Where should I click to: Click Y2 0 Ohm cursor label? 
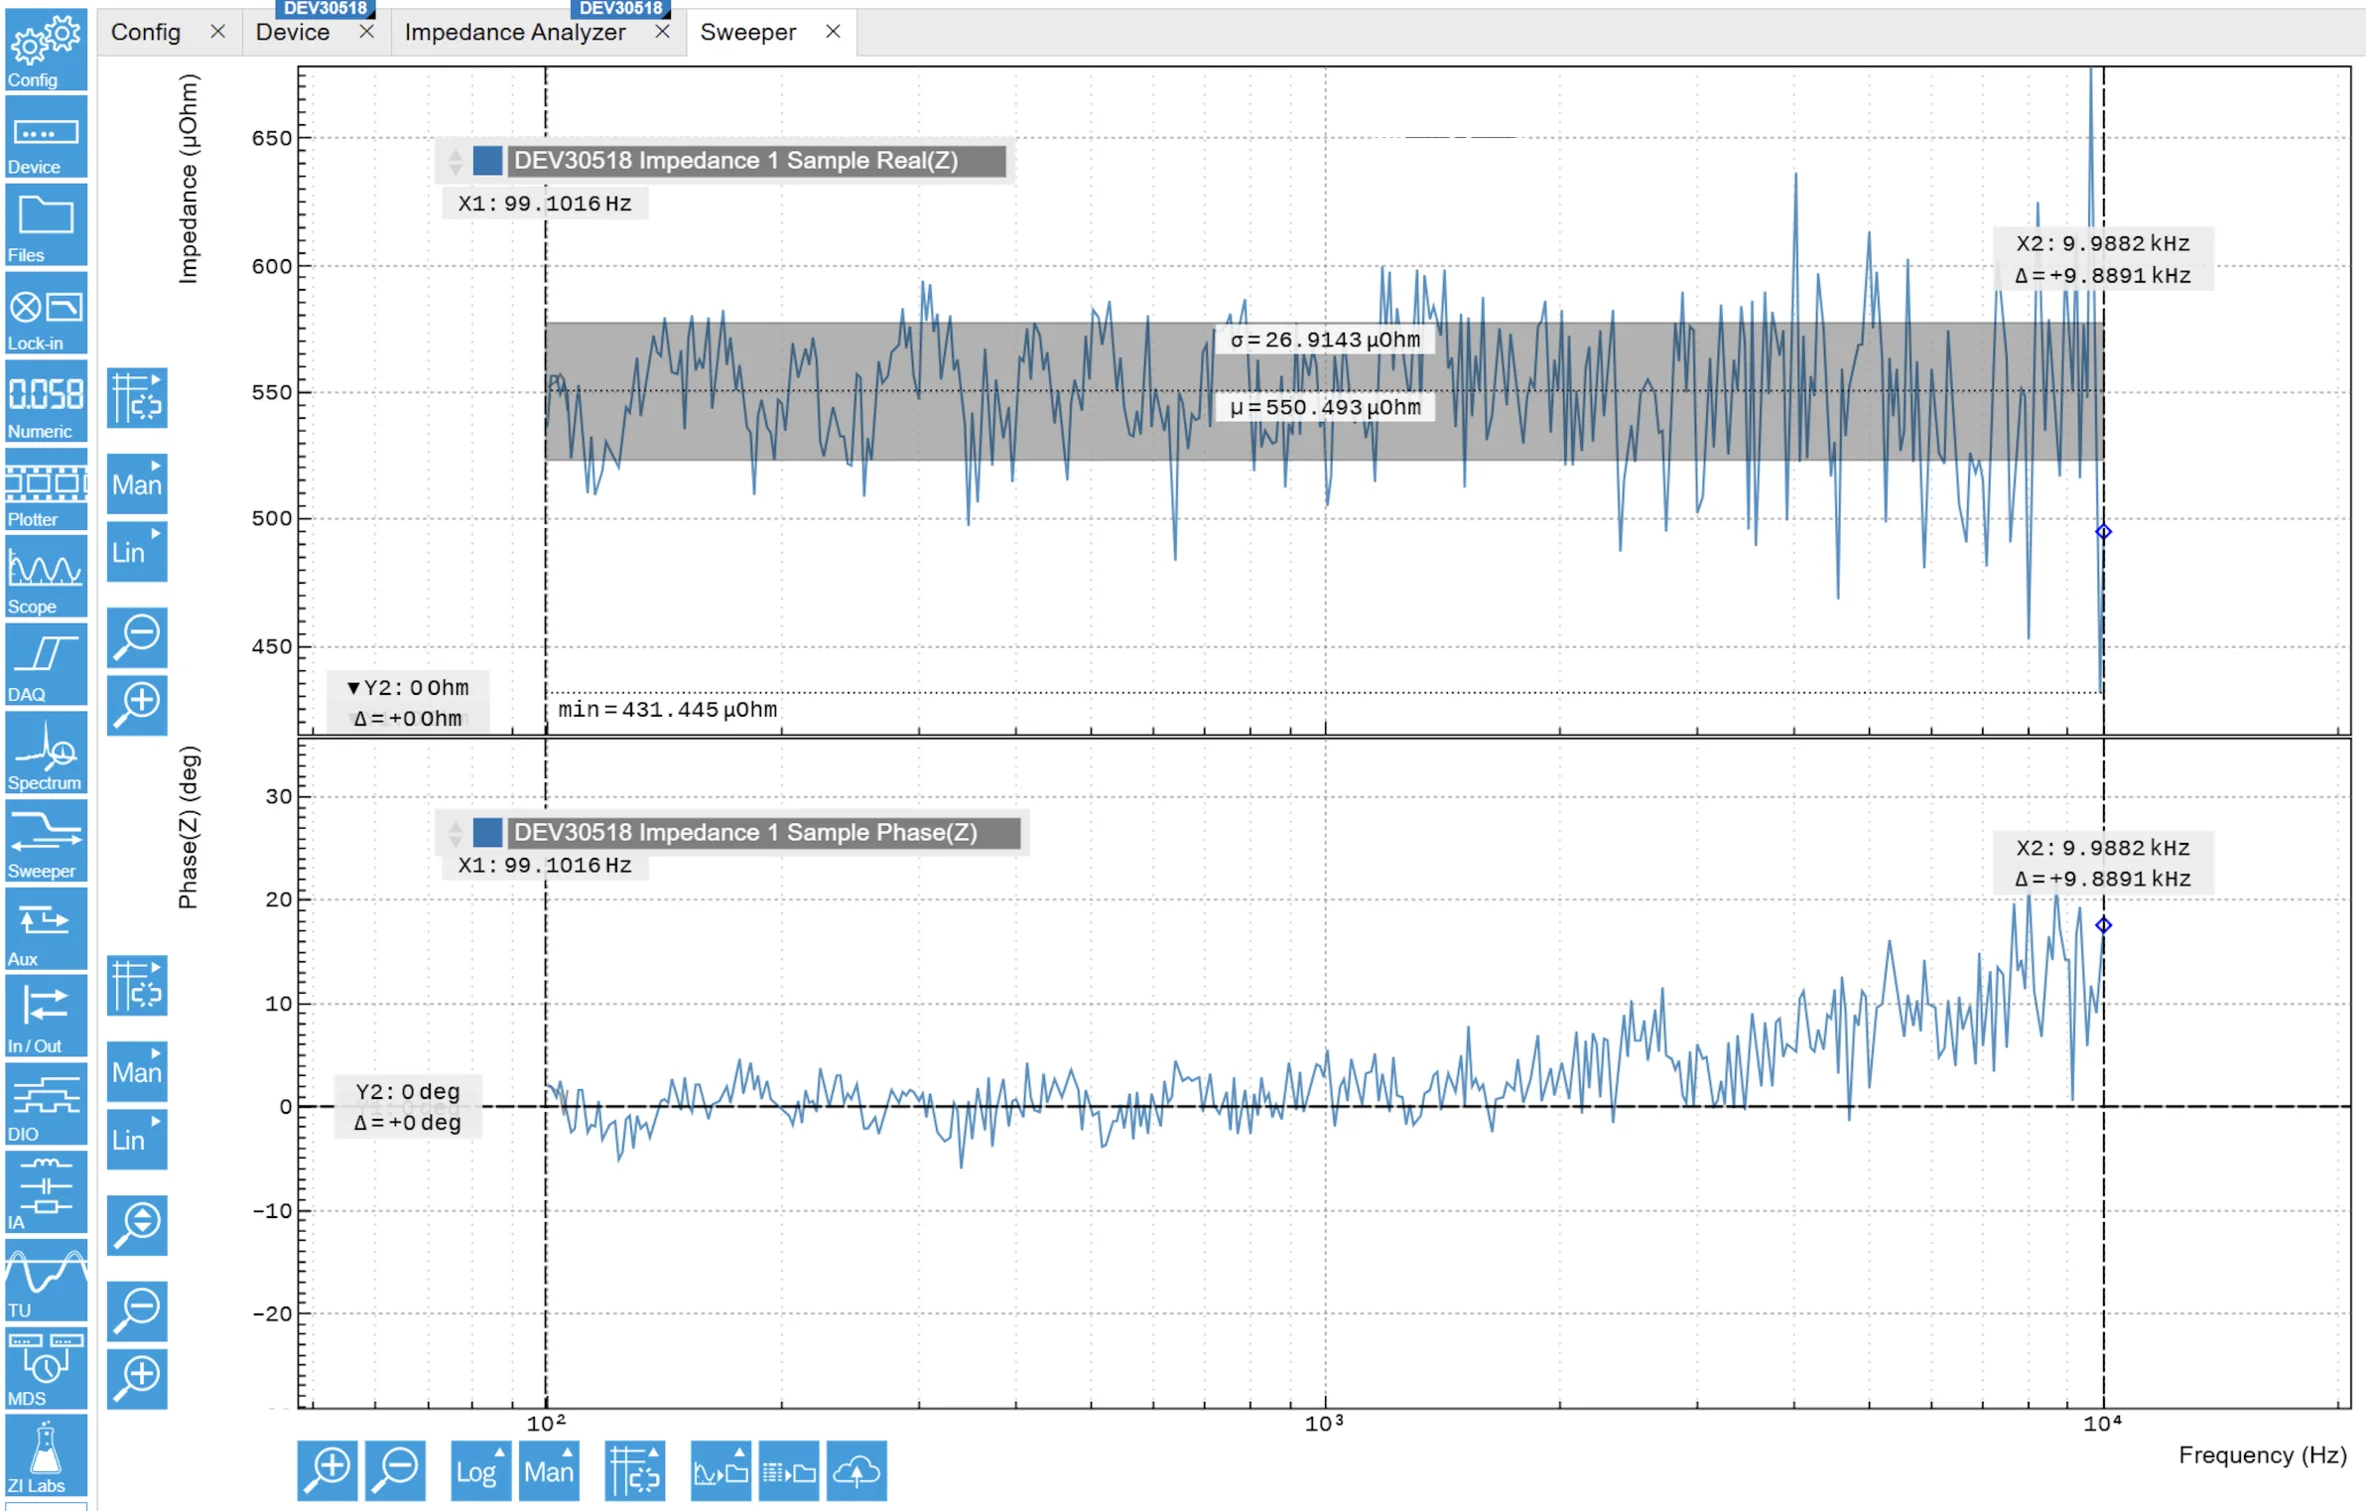point(408,702)
